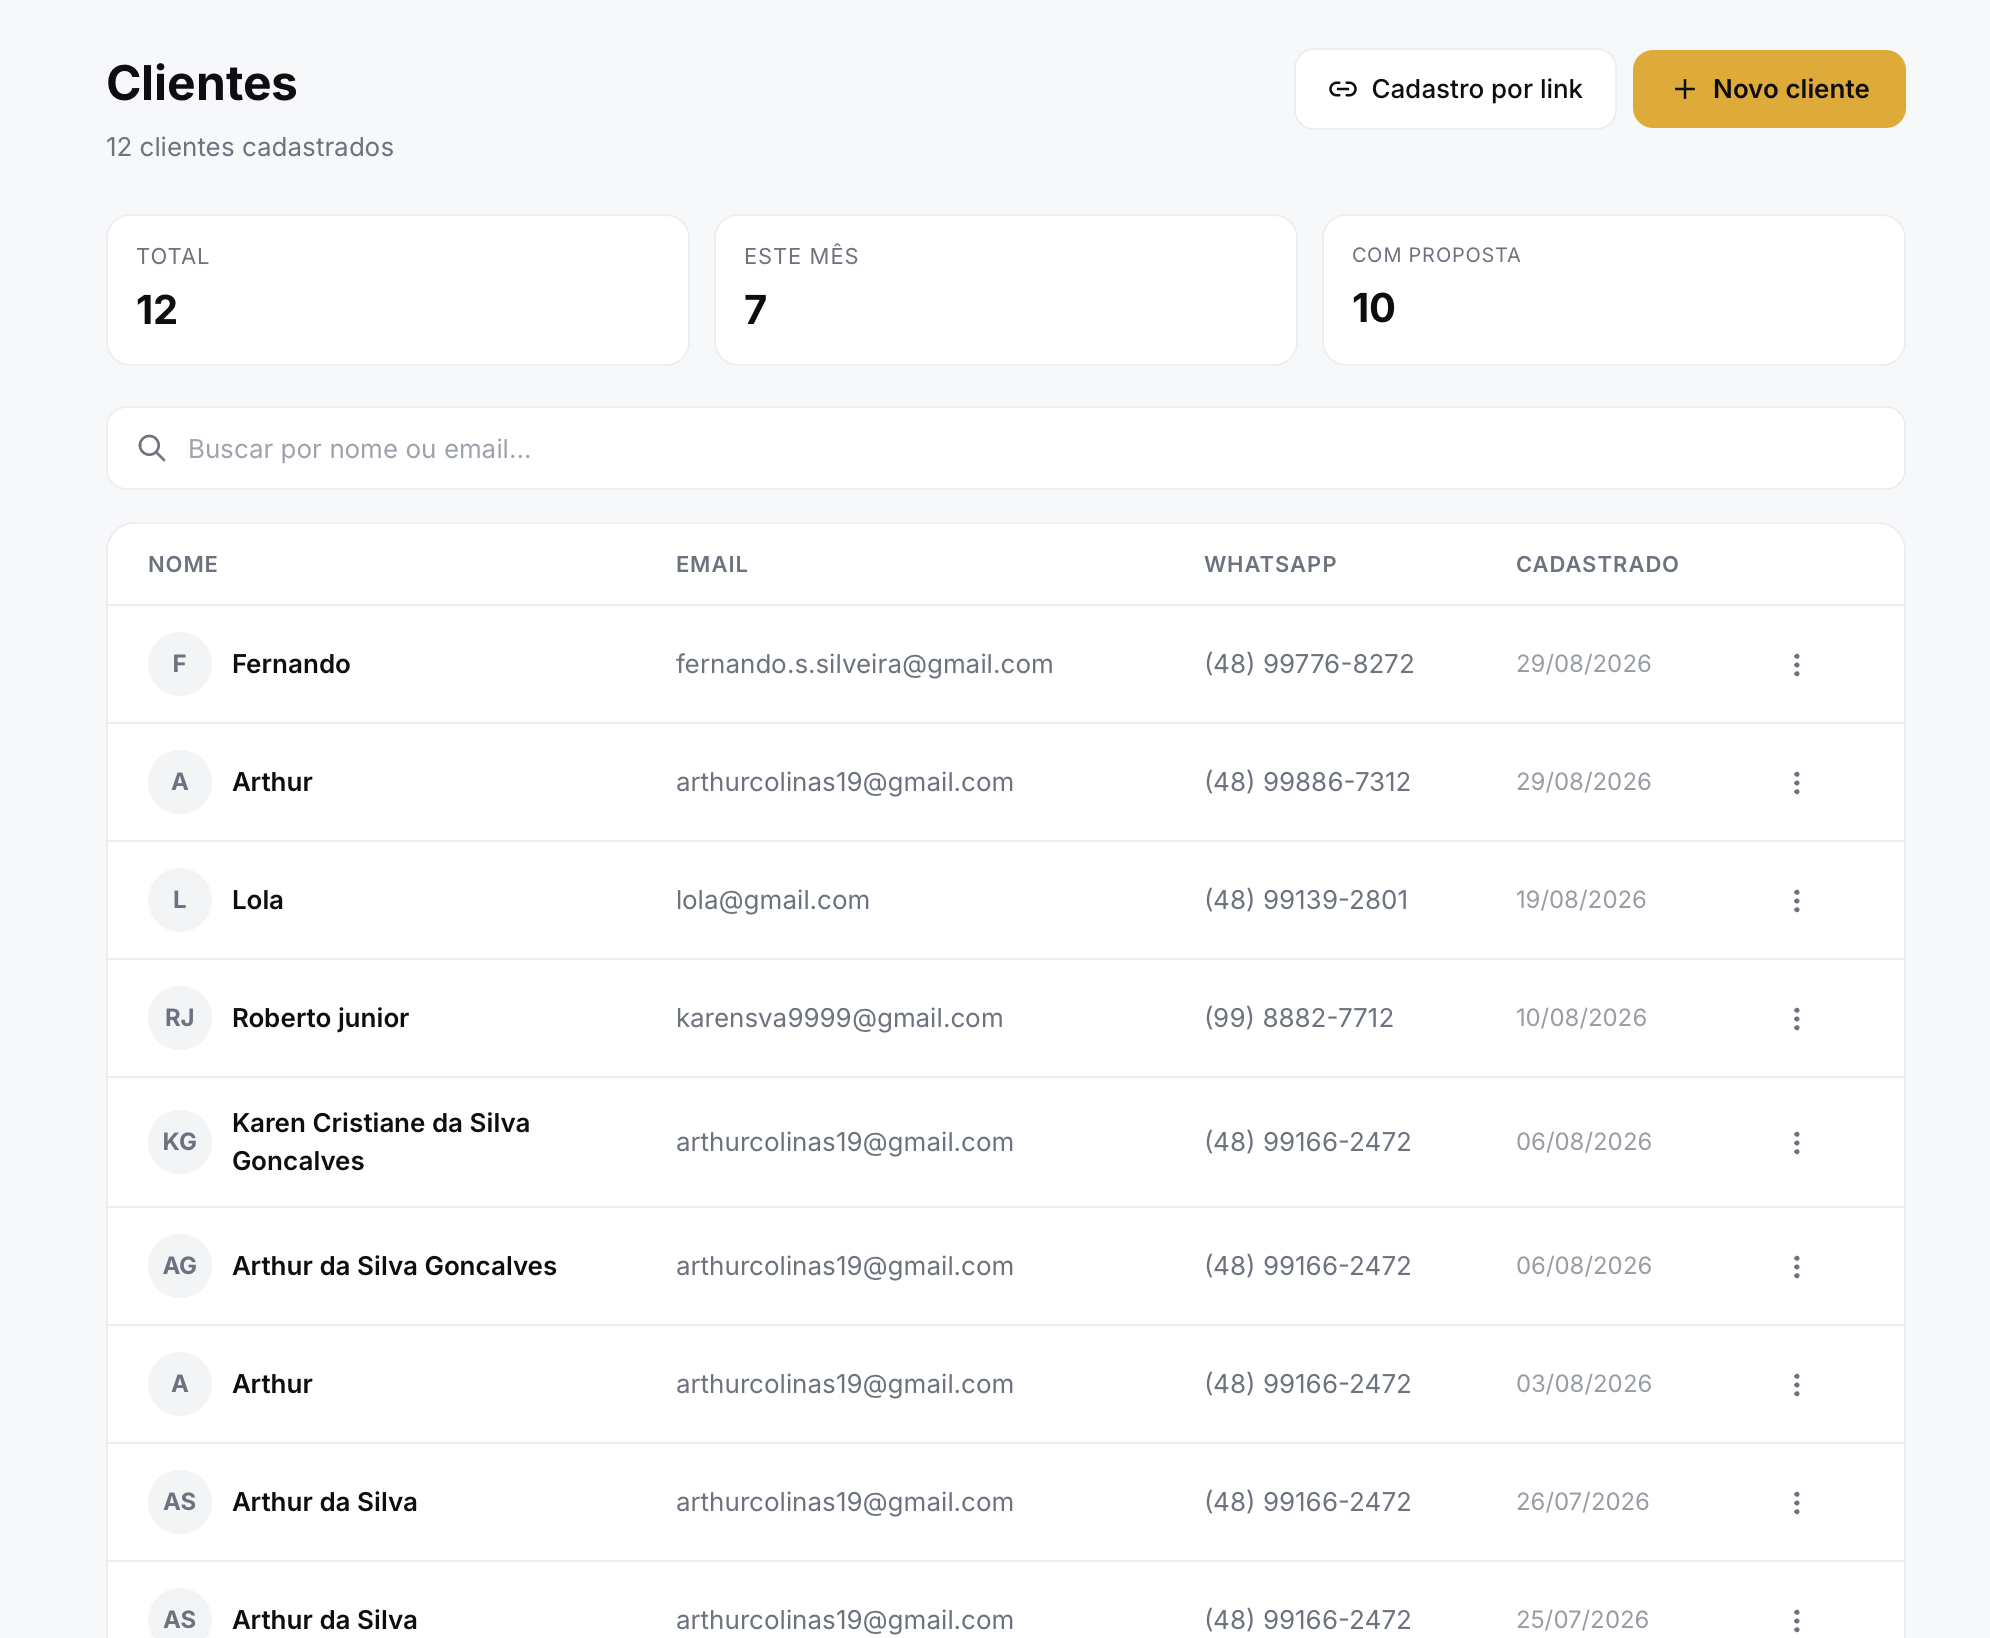Click the AG avatar badge
Screen dimensions: 1990x1638
pyautogui.click(x=180, y=1266)
